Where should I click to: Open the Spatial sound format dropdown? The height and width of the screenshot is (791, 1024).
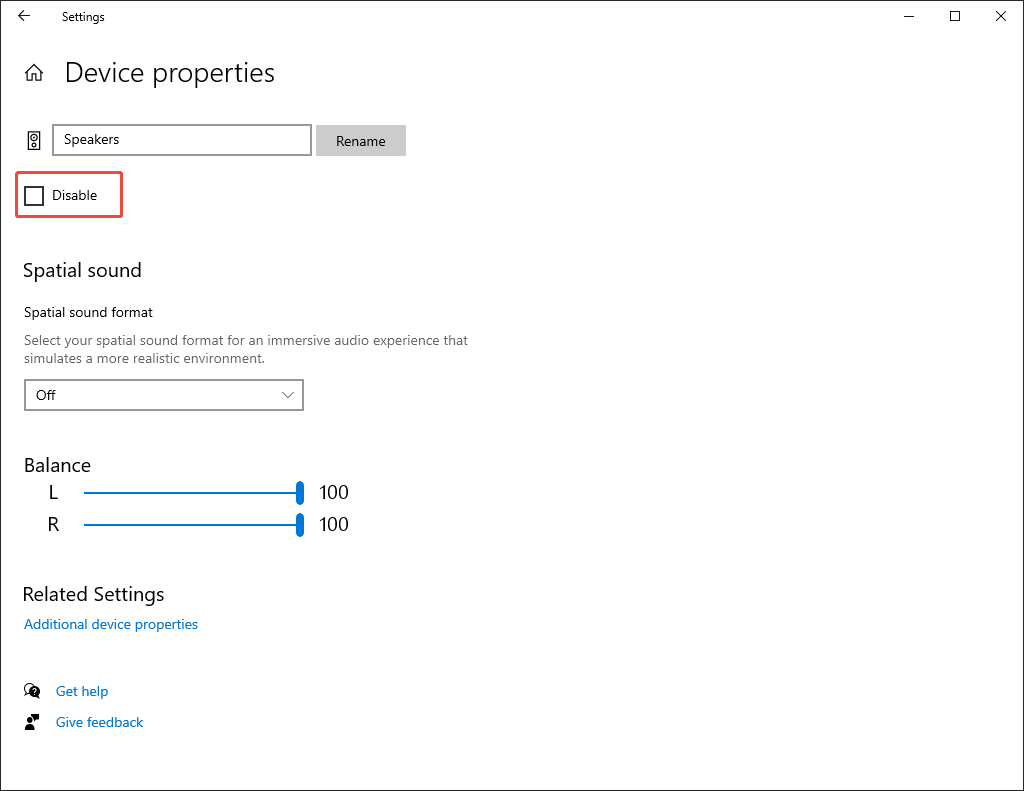(x=163, y=395)
